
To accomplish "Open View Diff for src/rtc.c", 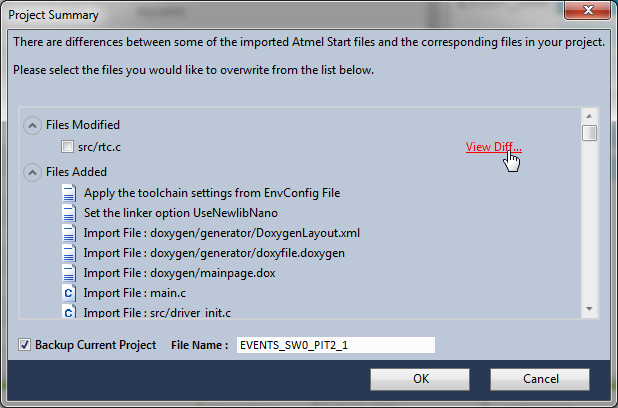I will pos(493,147).
